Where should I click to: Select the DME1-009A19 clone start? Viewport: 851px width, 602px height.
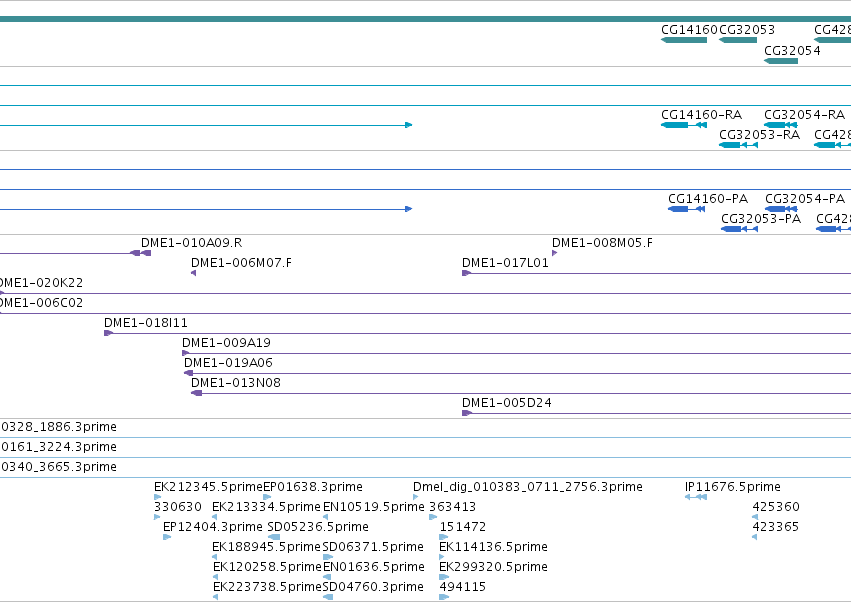(x=186, y=353)
